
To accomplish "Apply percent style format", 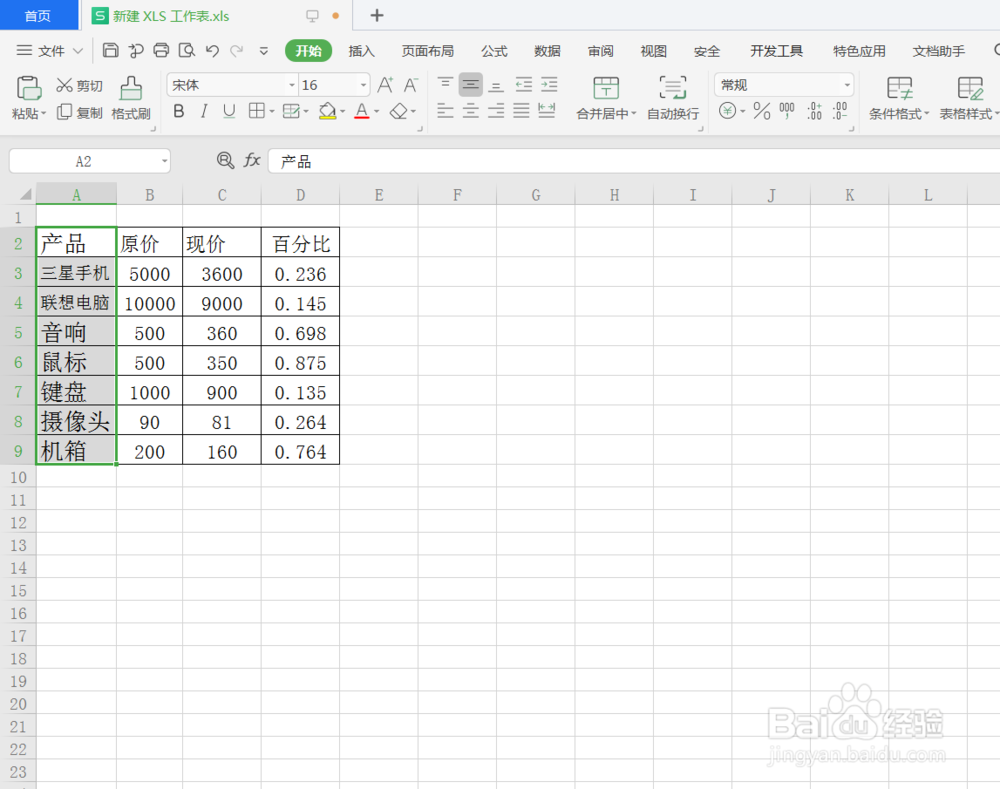I will pyautogui.click(x=761, y=111).
